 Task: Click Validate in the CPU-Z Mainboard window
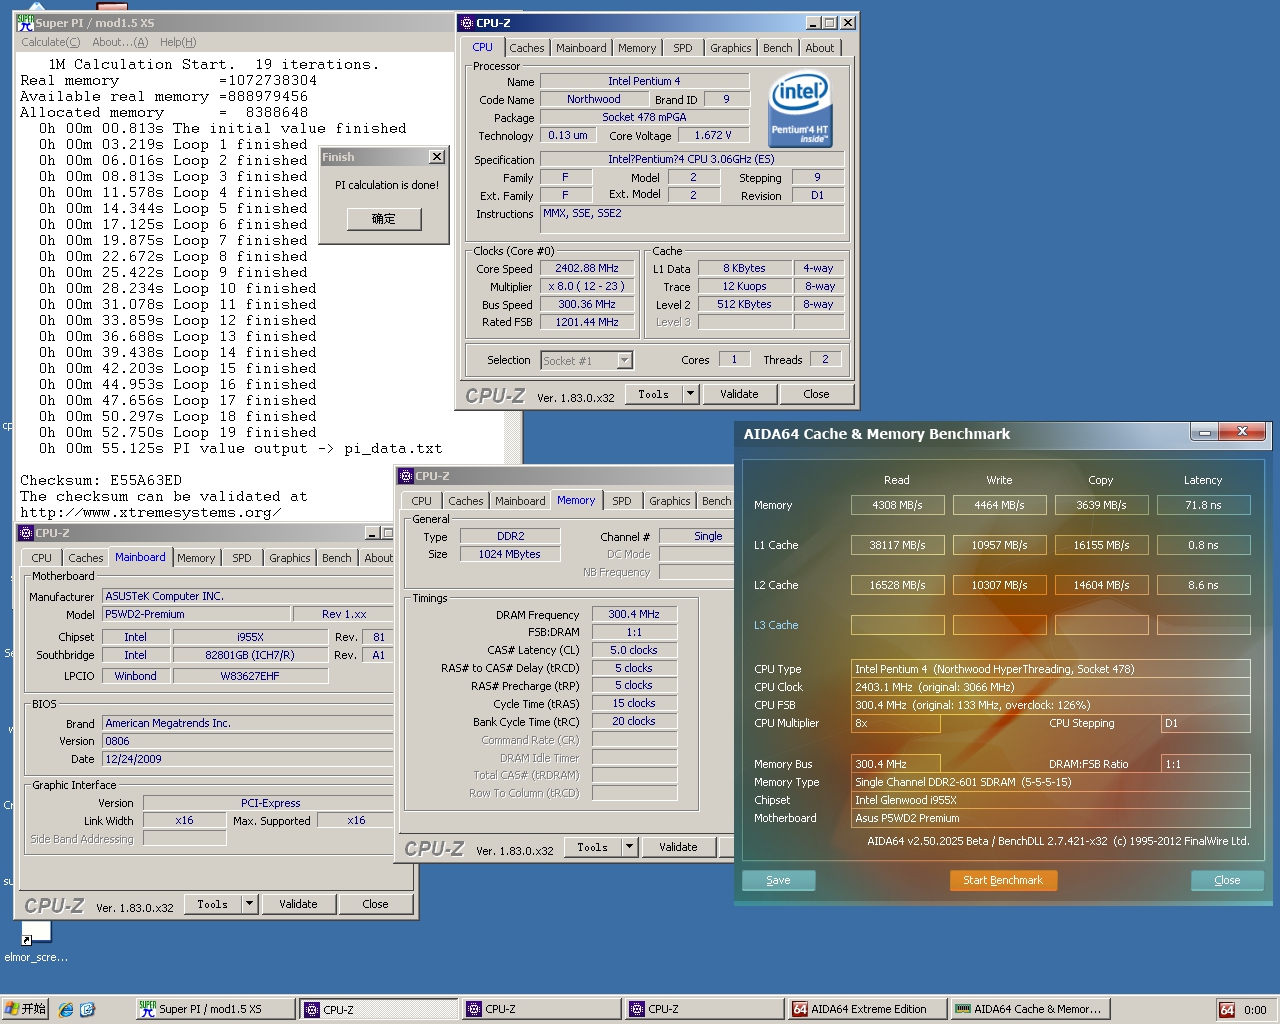point(298,904)
